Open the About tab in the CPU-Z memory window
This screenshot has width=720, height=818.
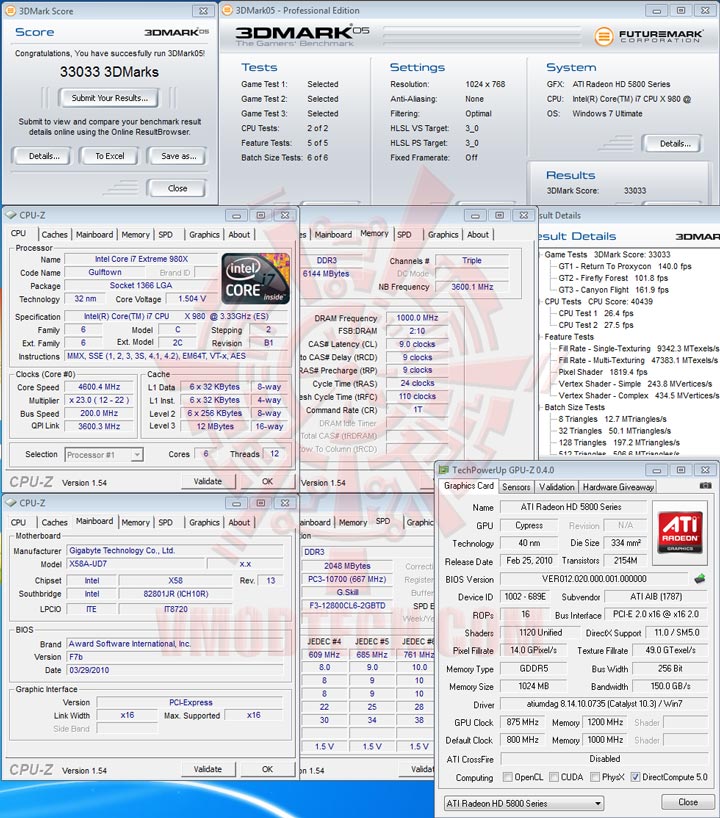(478, 235)
